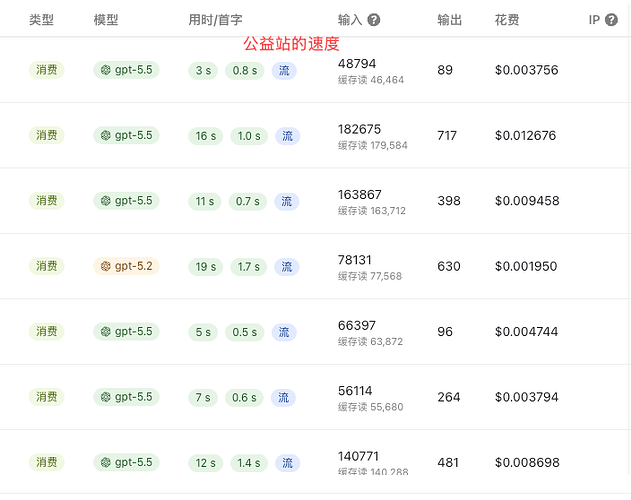Click the 消费 tag in the $0.003756 row
Screen dimensions: 631x500
pos(47,70)
